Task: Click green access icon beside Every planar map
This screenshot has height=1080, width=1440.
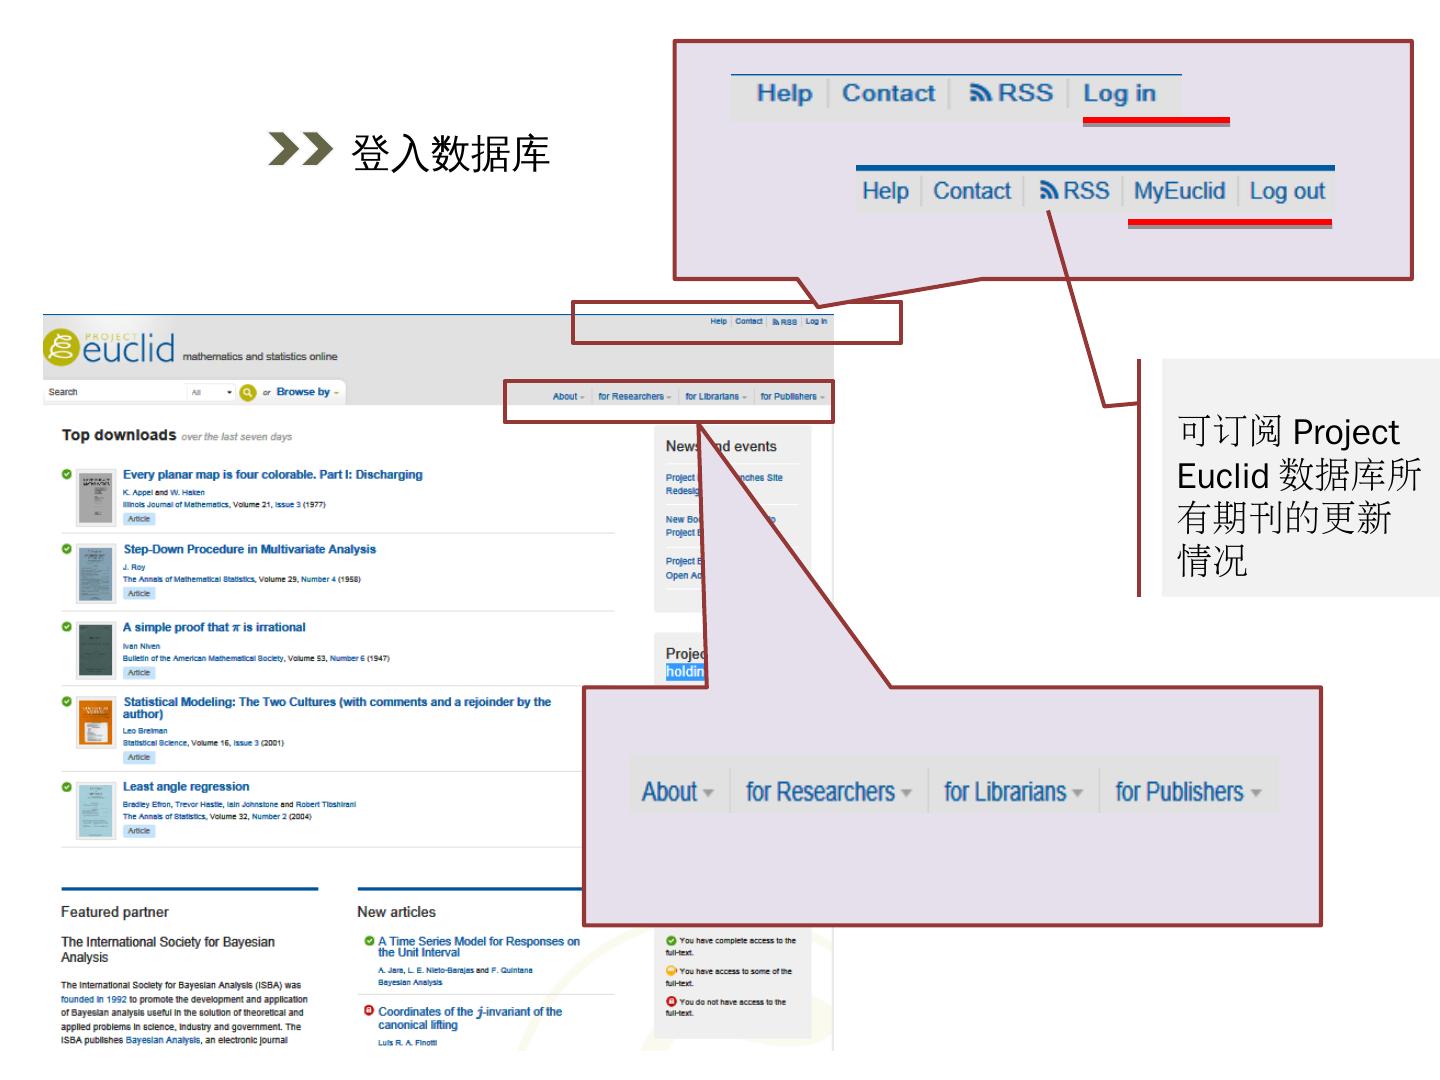Action: [67, 475]
